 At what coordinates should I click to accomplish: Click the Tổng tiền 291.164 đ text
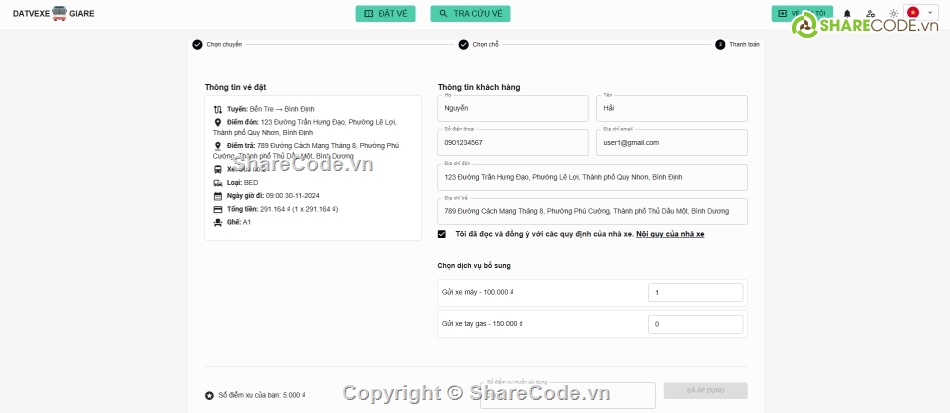[x=282, y=209]
